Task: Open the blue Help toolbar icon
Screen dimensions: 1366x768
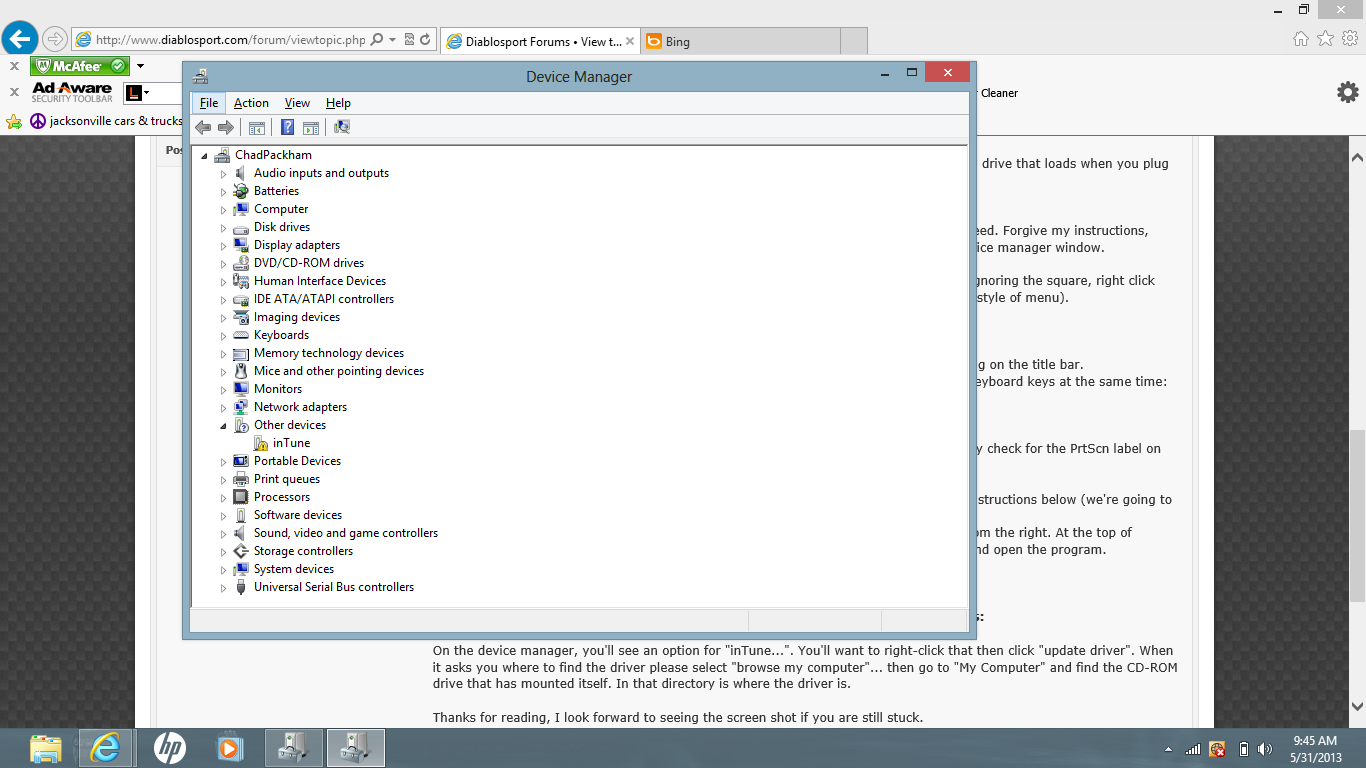Action: pos(287,127)
